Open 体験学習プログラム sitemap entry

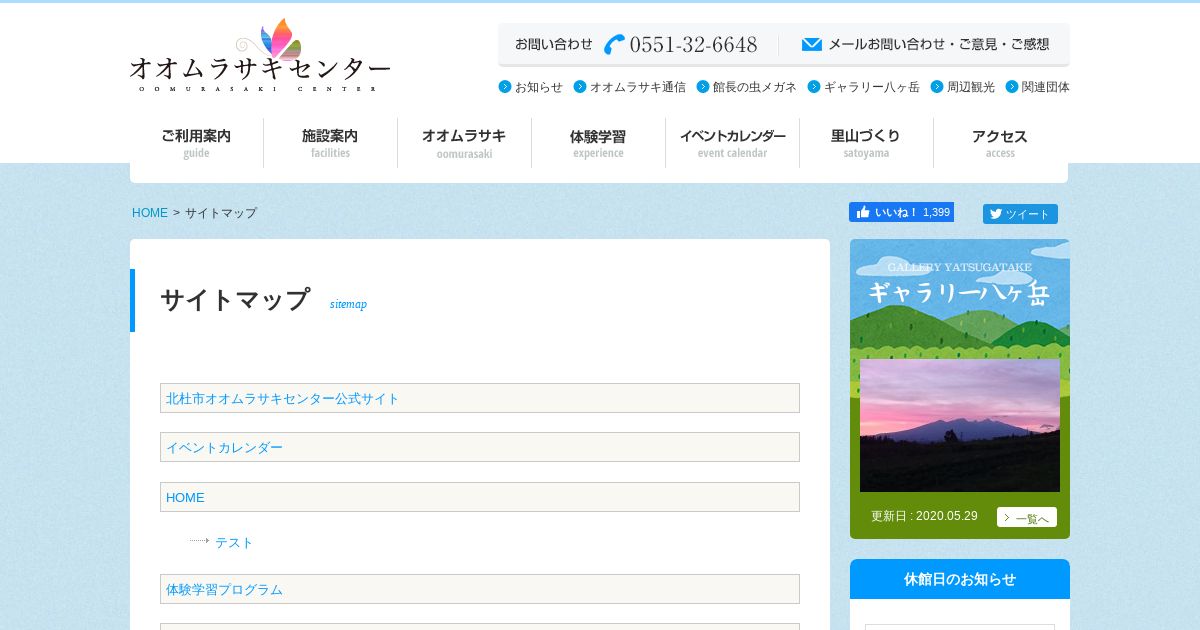click(x=224, y=589)
